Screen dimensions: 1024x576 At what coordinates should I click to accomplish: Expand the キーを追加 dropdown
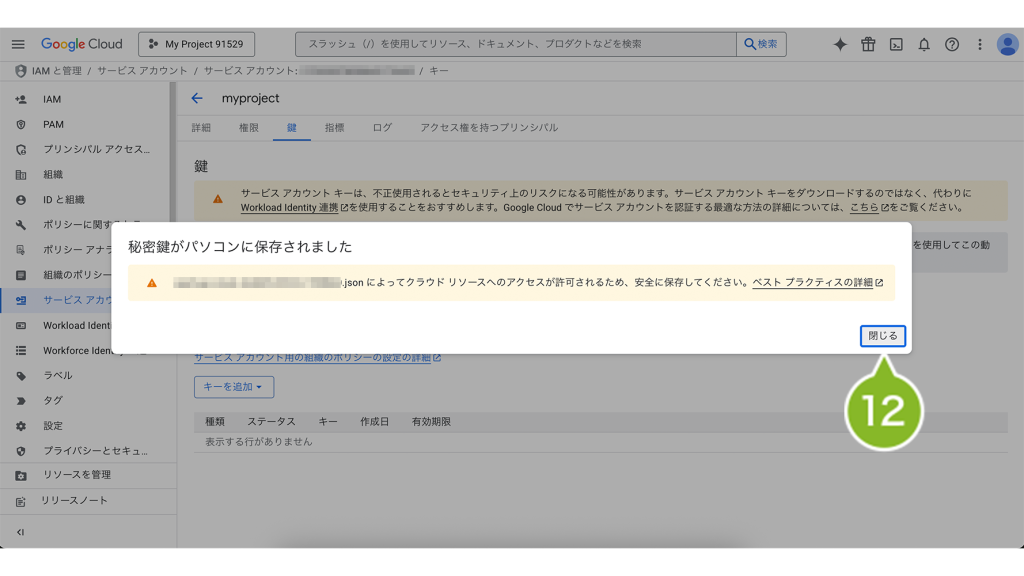click(233, 387)
